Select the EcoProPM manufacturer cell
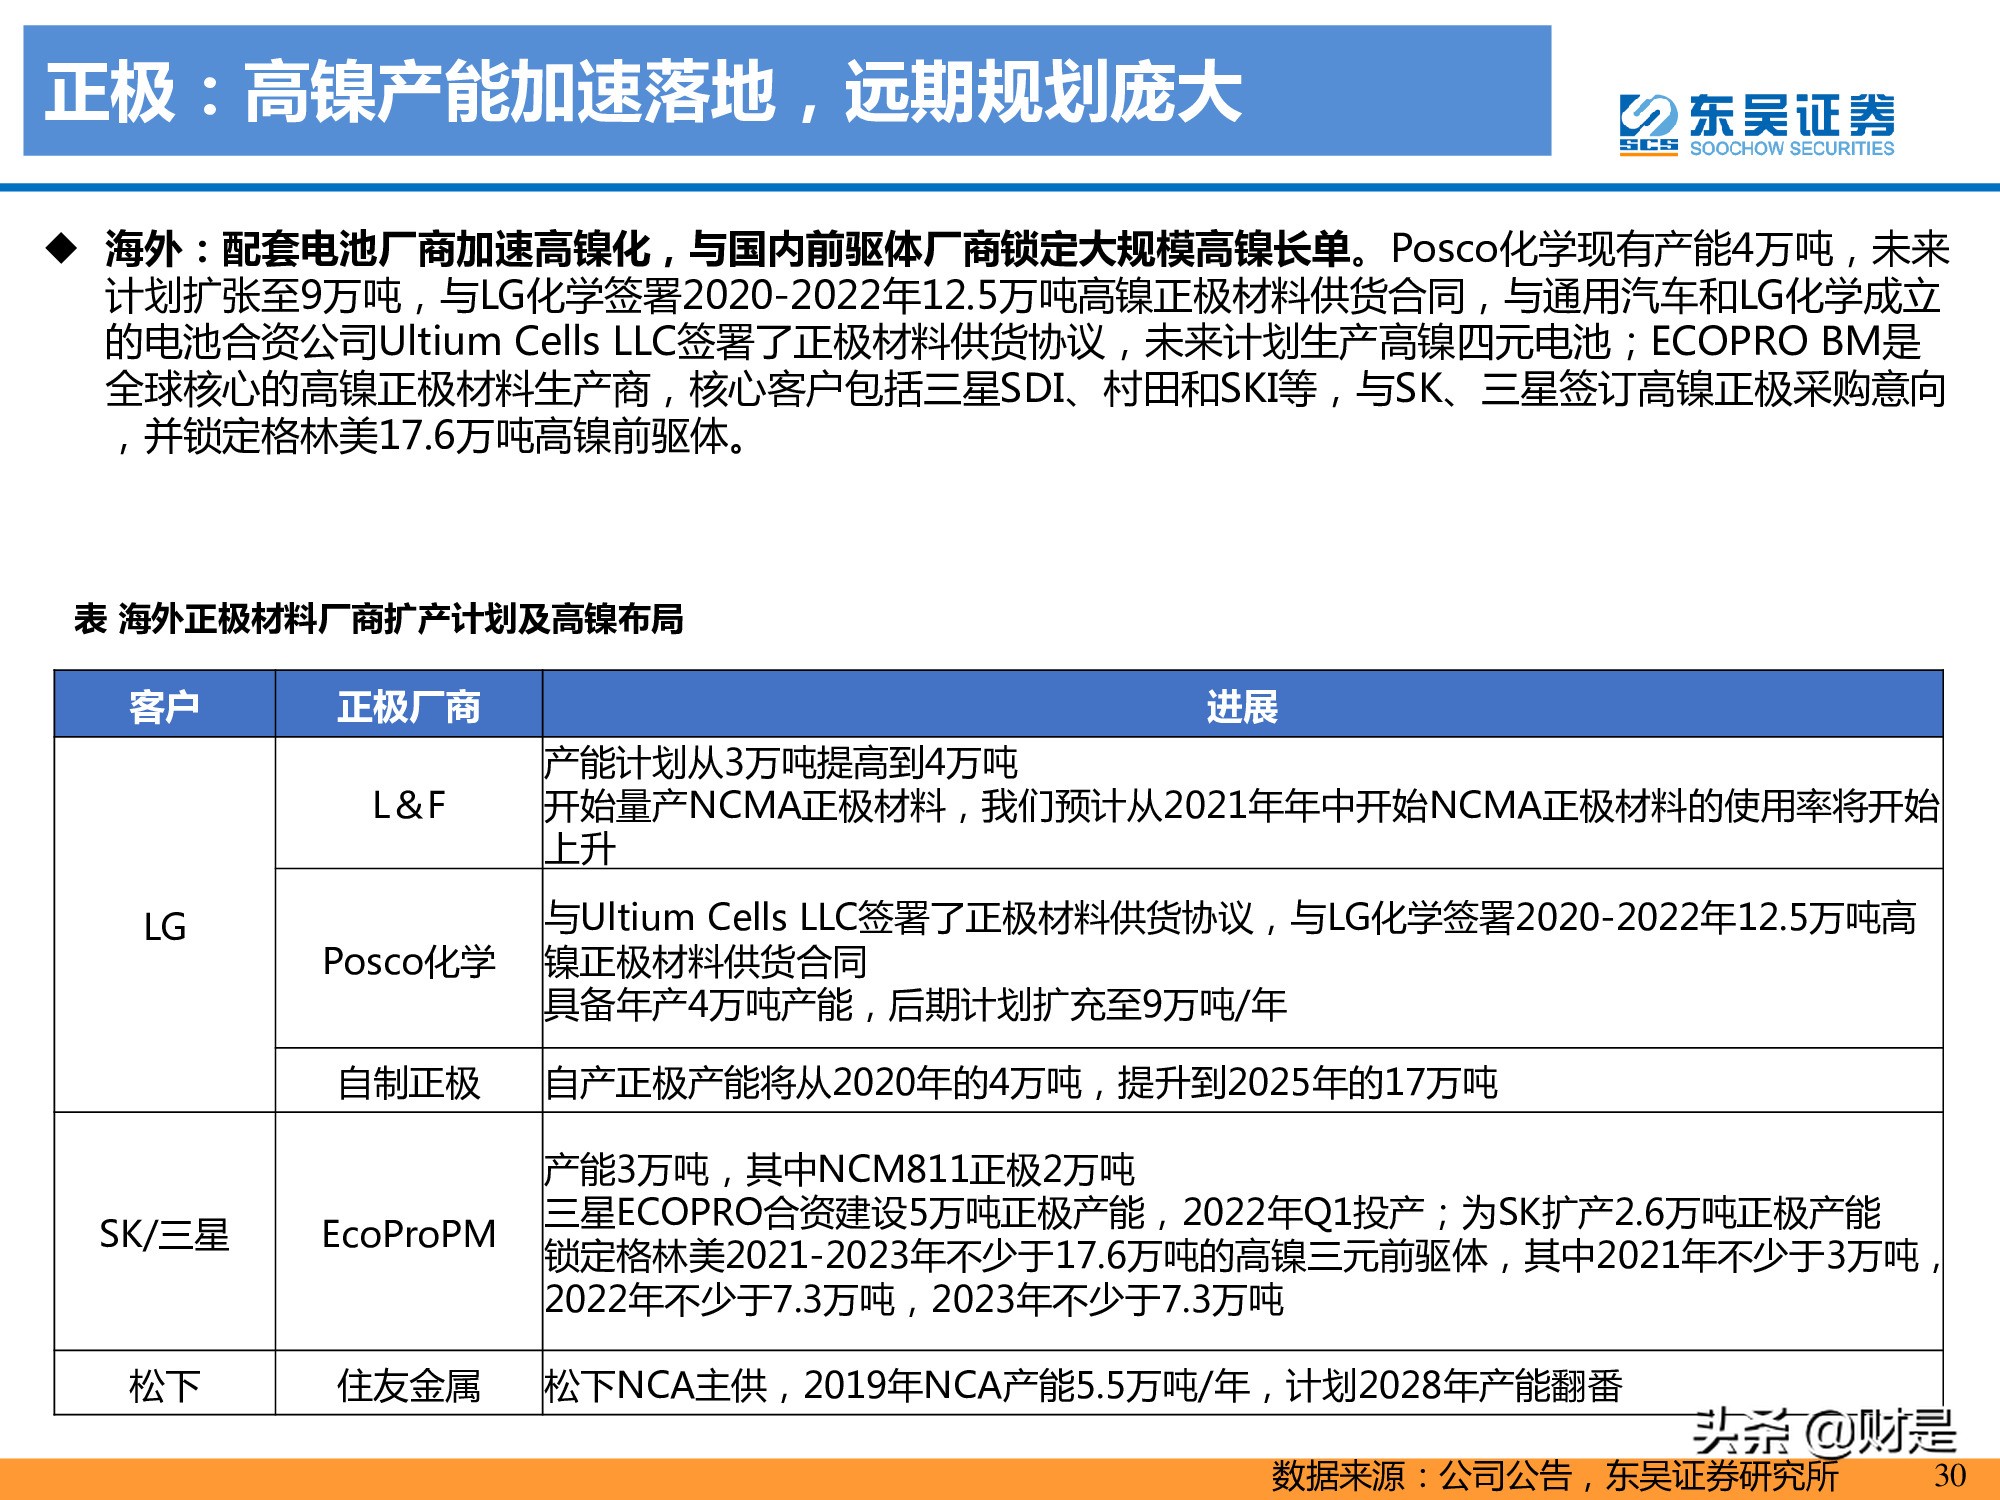Image resolution: width=2000 pixels, height=1500 pixels. pyautogui.click(x=408, y=1234)
